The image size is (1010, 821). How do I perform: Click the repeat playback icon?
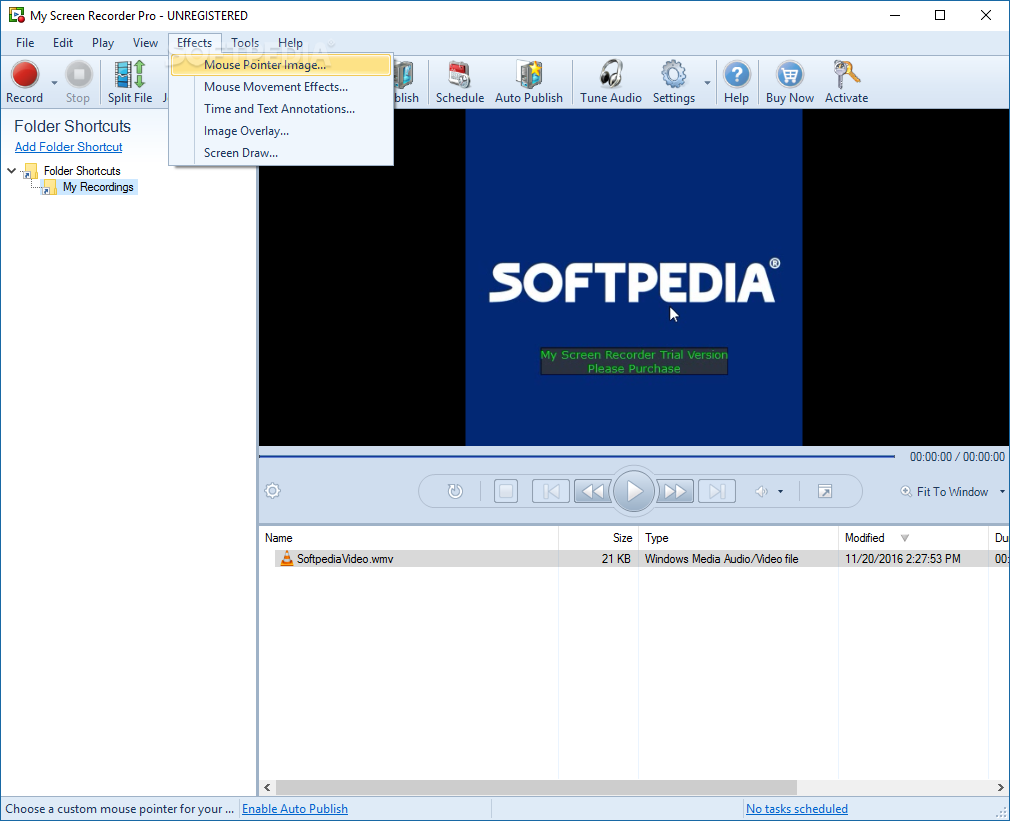click(455, 491)
